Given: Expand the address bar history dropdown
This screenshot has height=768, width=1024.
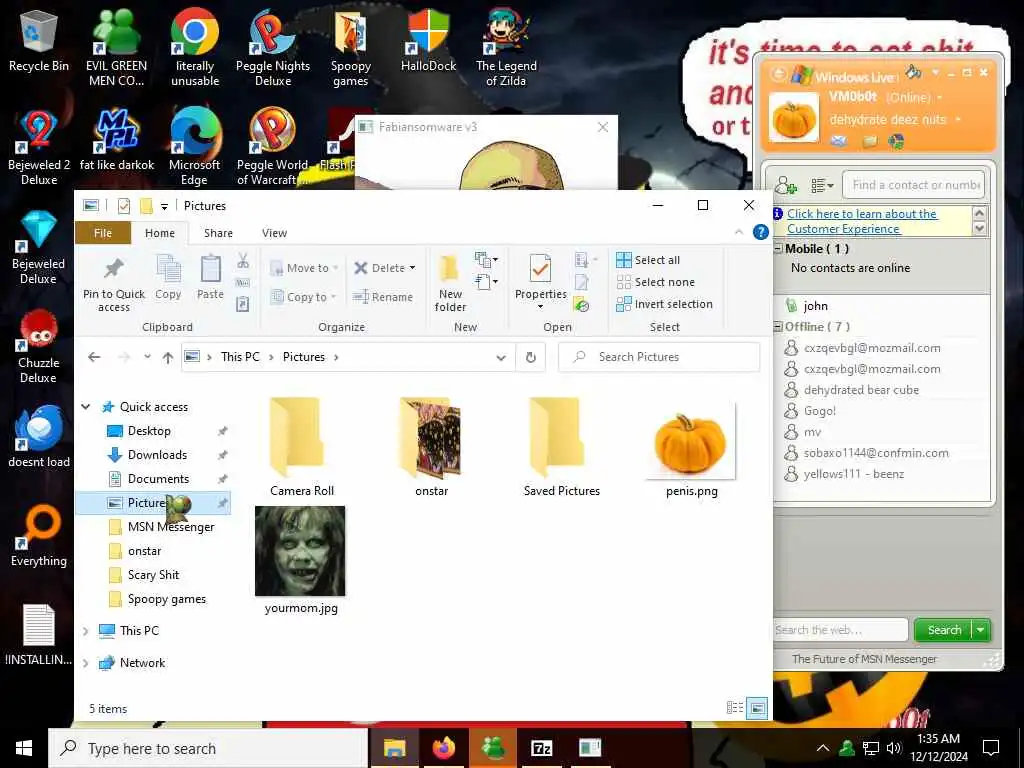Looking at the screenshot, I should [501, 357].
